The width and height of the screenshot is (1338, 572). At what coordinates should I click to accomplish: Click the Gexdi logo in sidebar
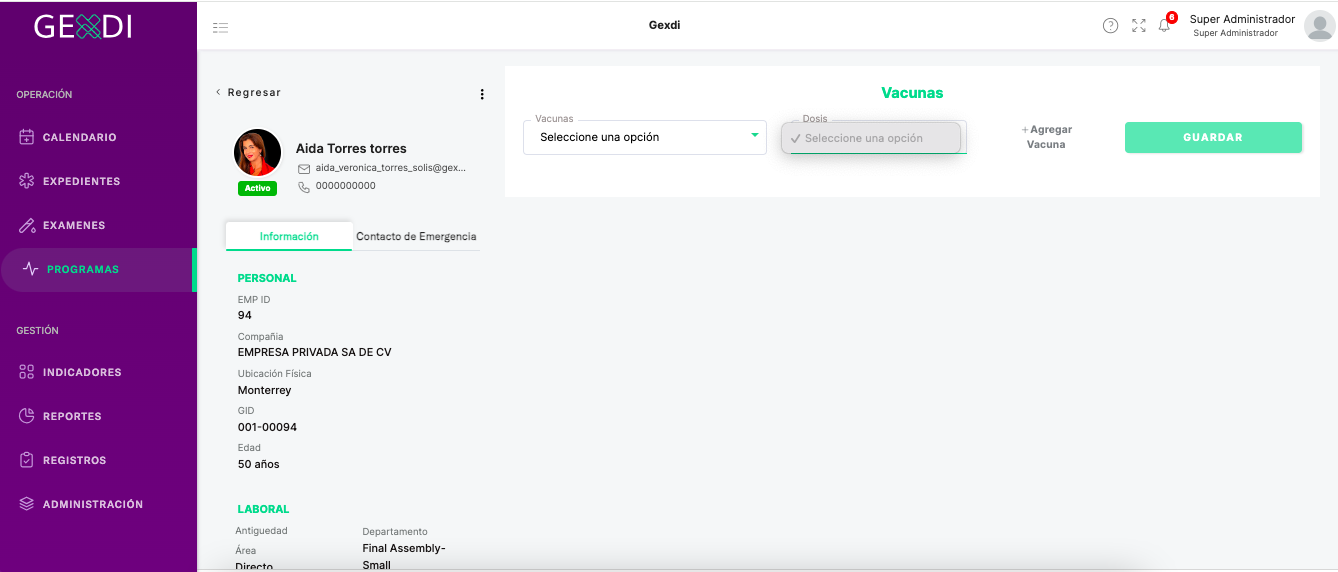[x=83, y=27]
